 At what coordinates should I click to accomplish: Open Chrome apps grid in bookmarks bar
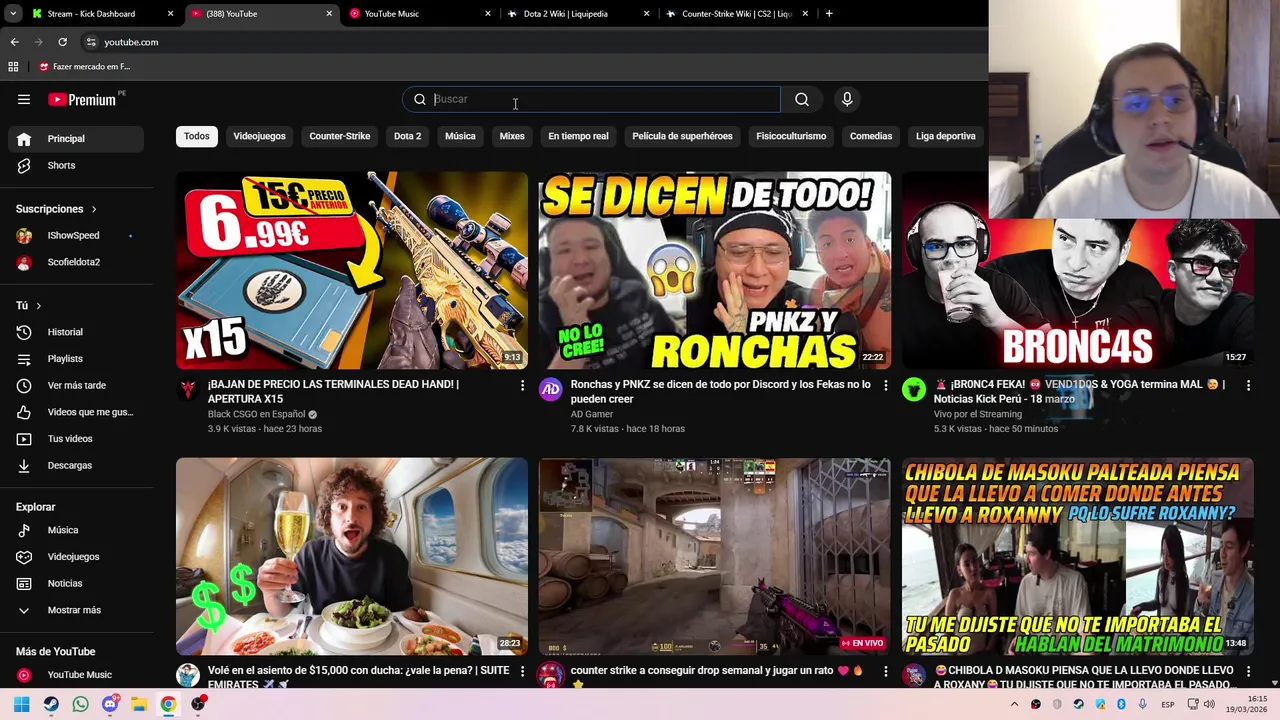[13, 67]
